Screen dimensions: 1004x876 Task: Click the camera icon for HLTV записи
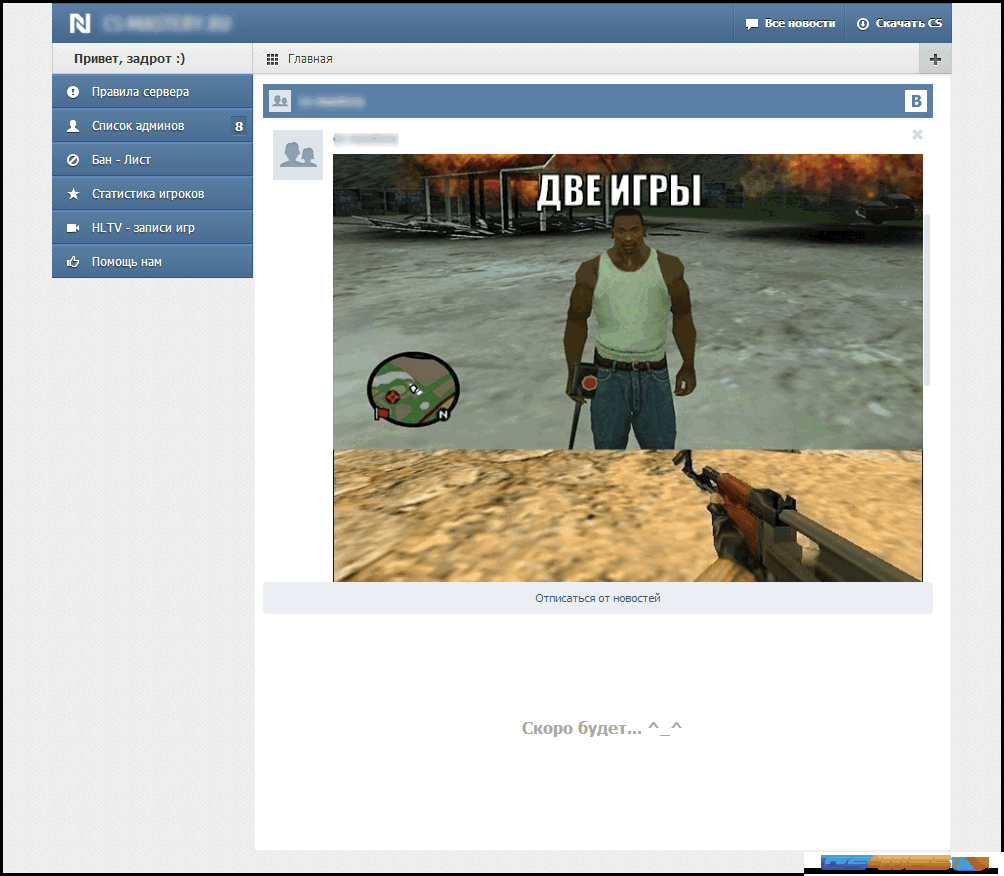(x=73, y=227)
